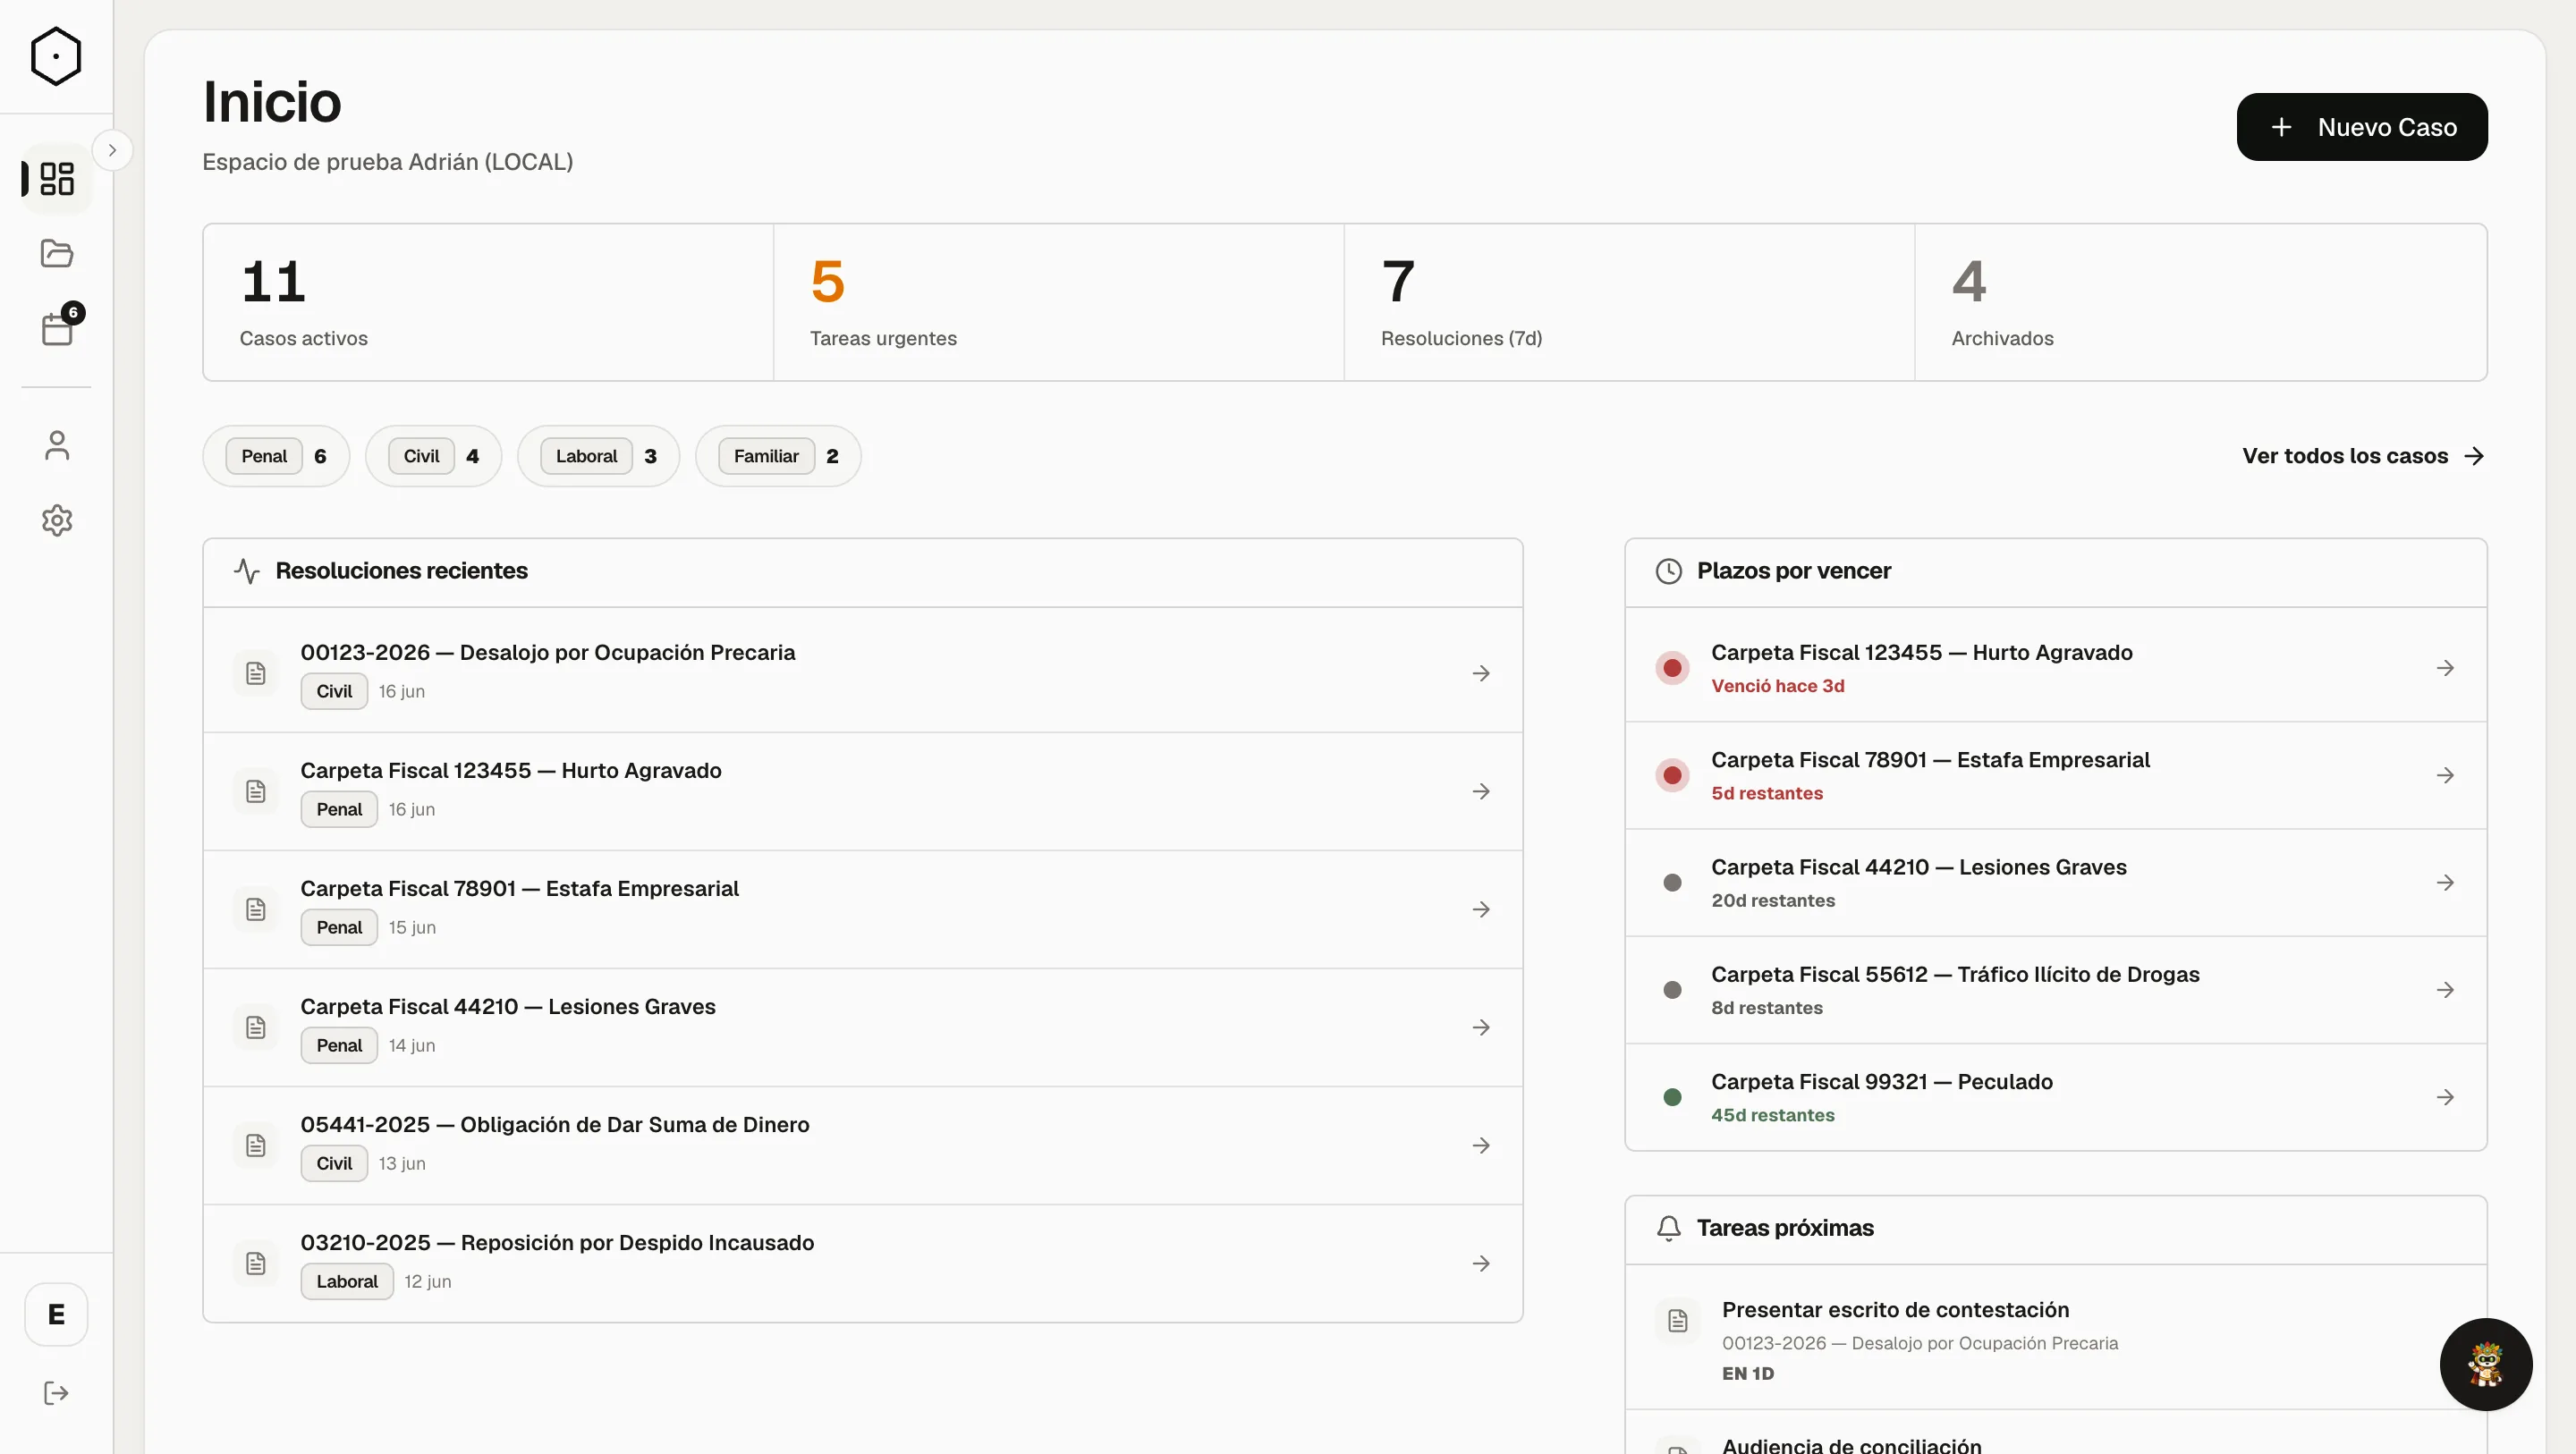Click the Laboral tag on 03210-2025 row
Image resolution: width=2576 pixels, height=1454 pixels.
(x=346, y=1281)
